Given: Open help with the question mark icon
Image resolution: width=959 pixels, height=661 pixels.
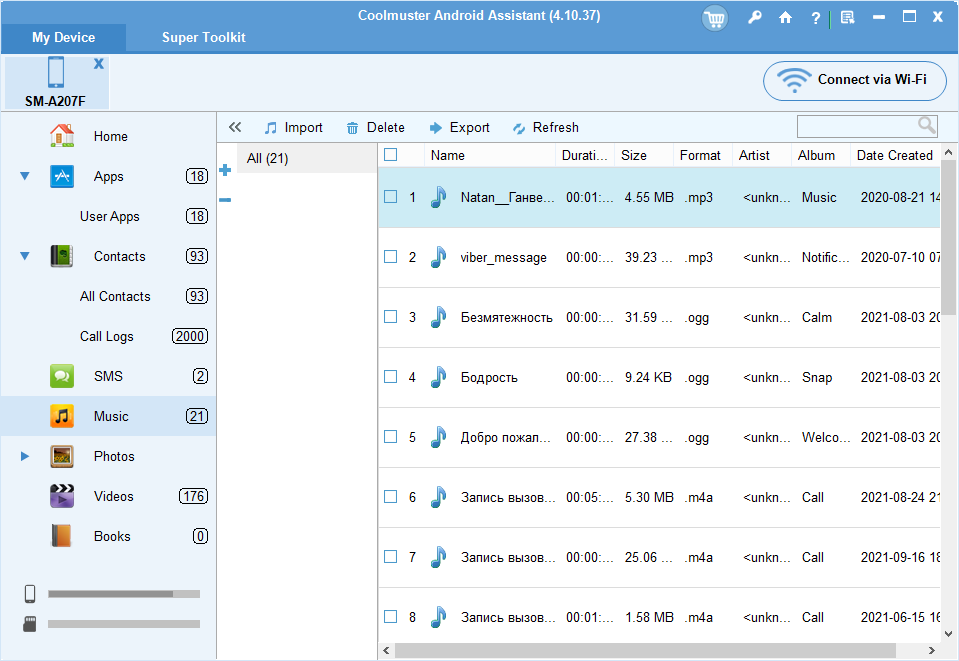Looking at the screenshot, I should [x=815, y=18].
